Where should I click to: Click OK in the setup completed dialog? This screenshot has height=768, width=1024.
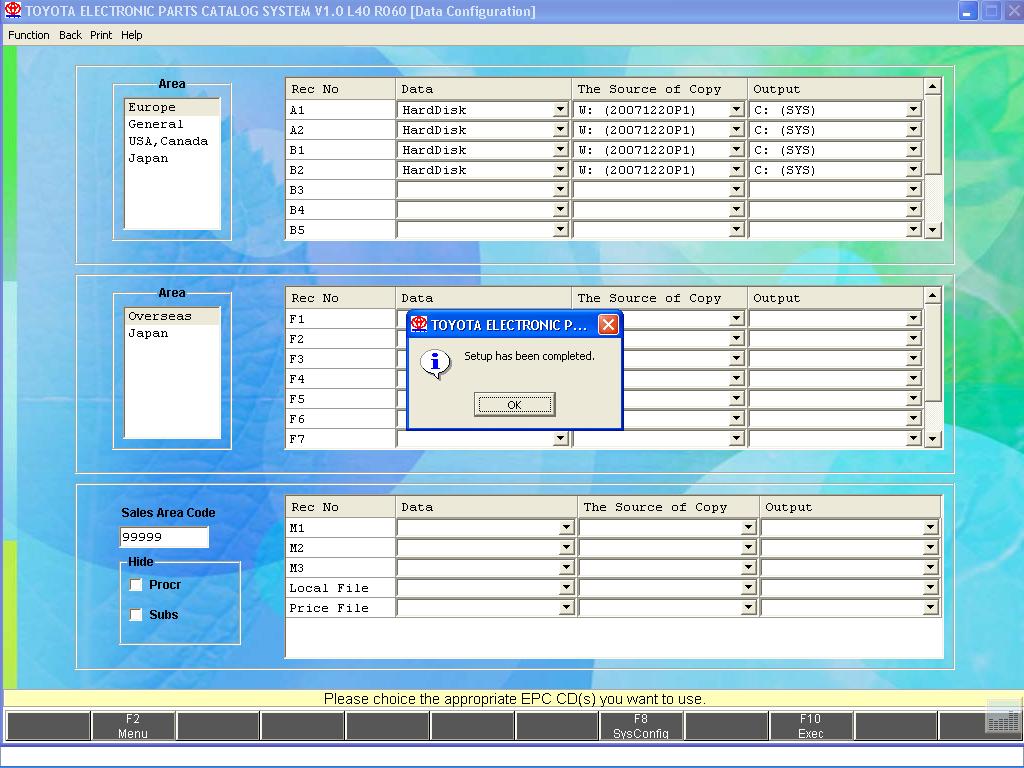pos(514,405)
